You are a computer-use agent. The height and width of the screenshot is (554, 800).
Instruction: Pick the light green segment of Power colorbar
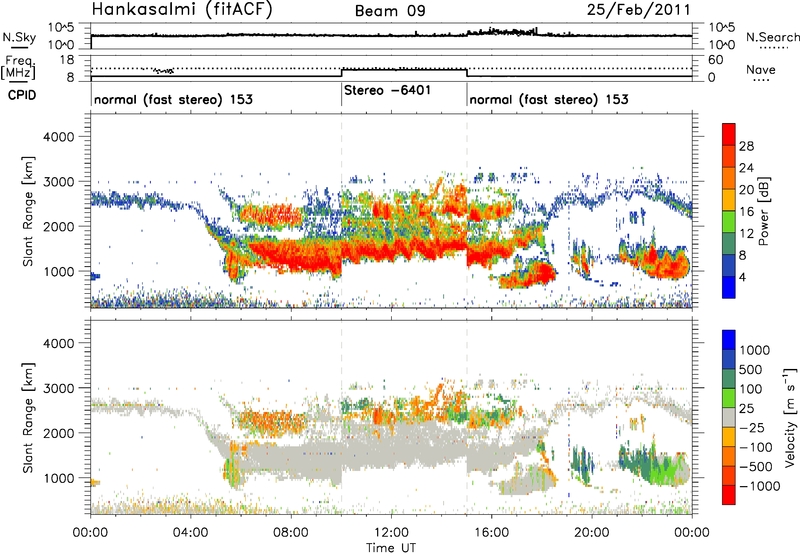tap(729, 222)
